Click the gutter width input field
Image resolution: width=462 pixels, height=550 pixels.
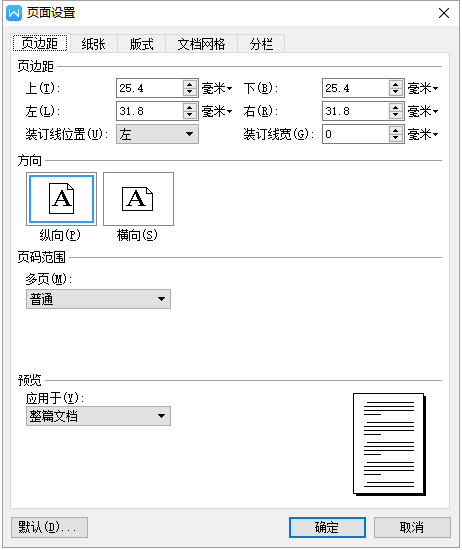355,134
